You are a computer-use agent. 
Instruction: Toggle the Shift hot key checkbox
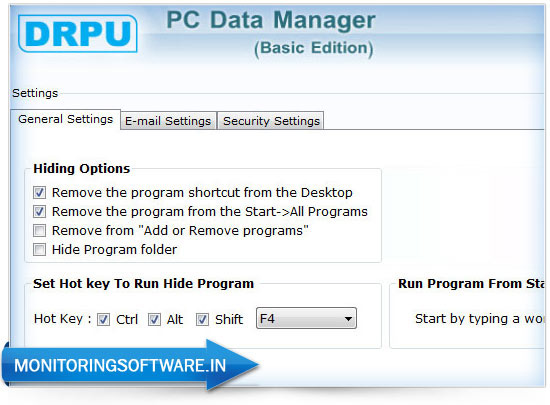pyautogui.click(x=202, y=319)
